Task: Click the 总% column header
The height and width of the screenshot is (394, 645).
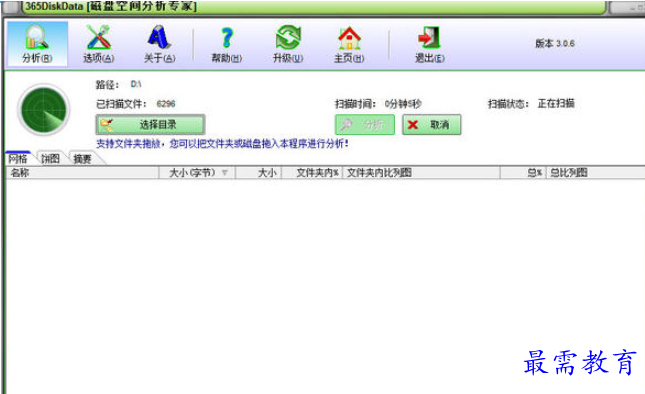Action: pos(523,173)
